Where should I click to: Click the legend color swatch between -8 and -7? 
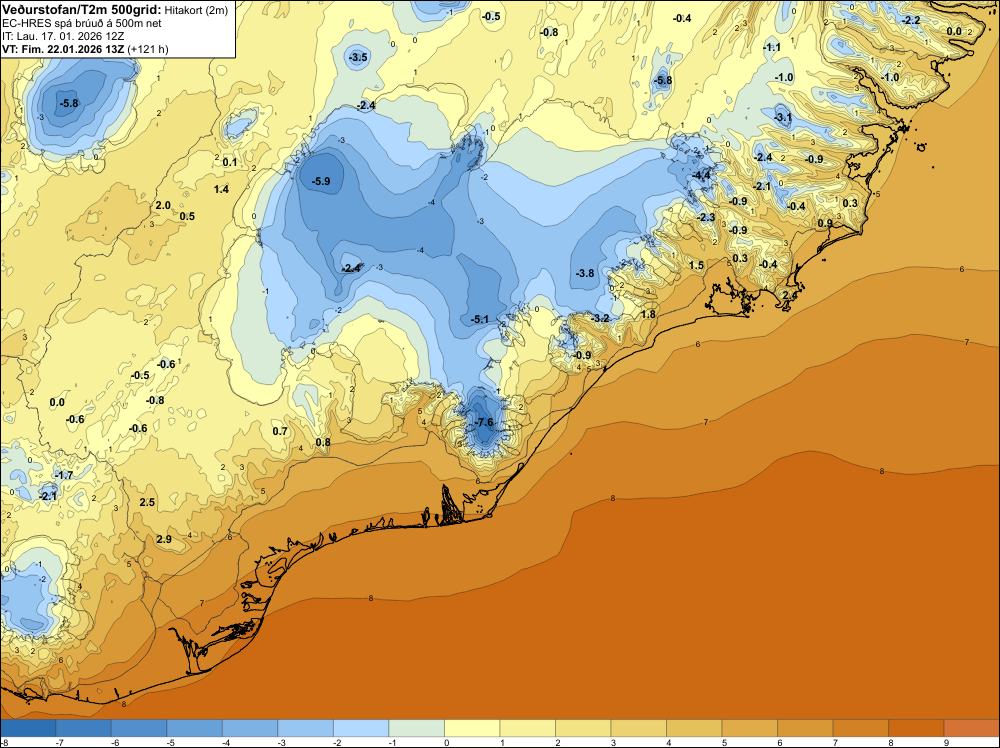coord(28,728)
